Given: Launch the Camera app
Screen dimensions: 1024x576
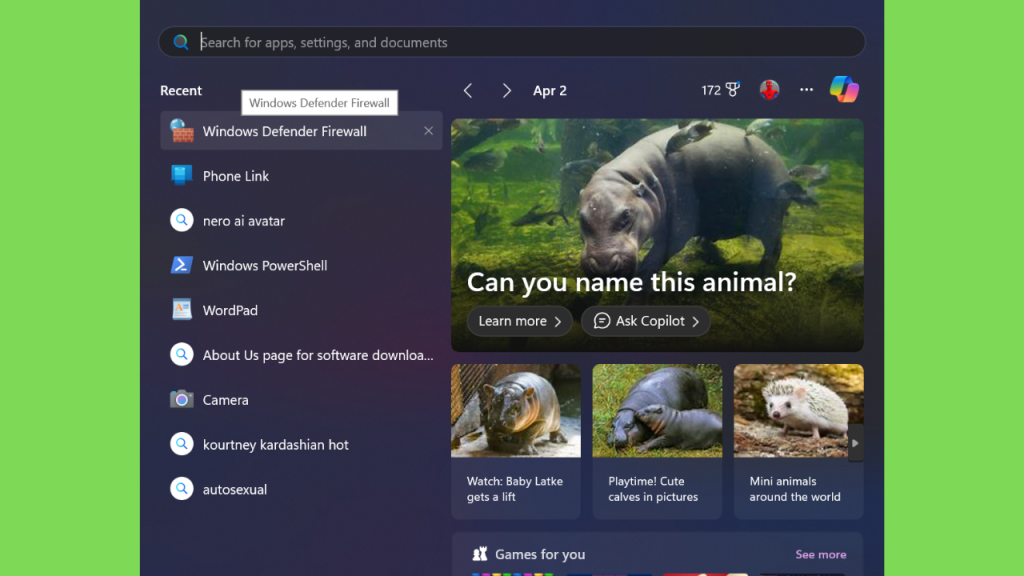Looking at the screenshot, I should point(301,400).
